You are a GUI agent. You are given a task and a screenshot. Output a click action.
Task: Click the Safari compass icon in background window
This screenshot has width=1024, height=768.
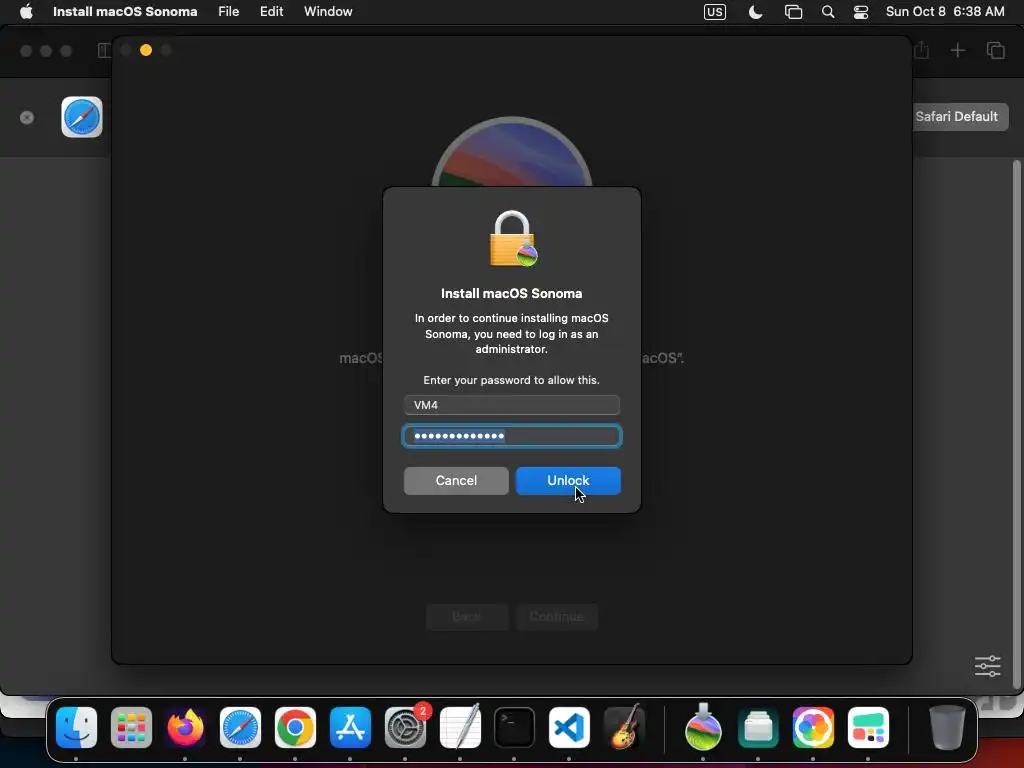point(82,117)
